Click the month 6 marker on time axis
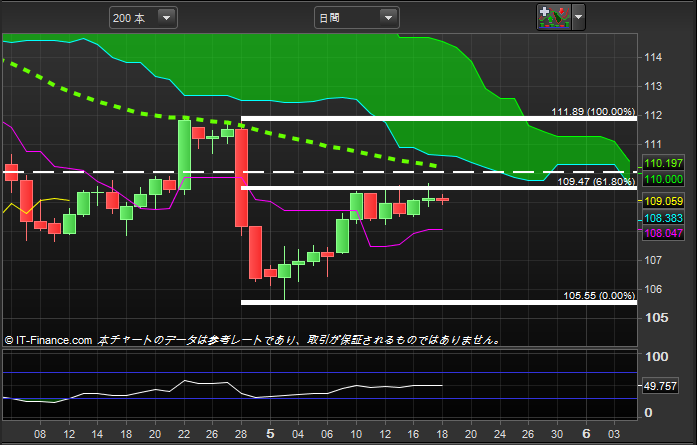Image resolution: width=697 pixels, height=445 pixels. [x=586, y=433]
